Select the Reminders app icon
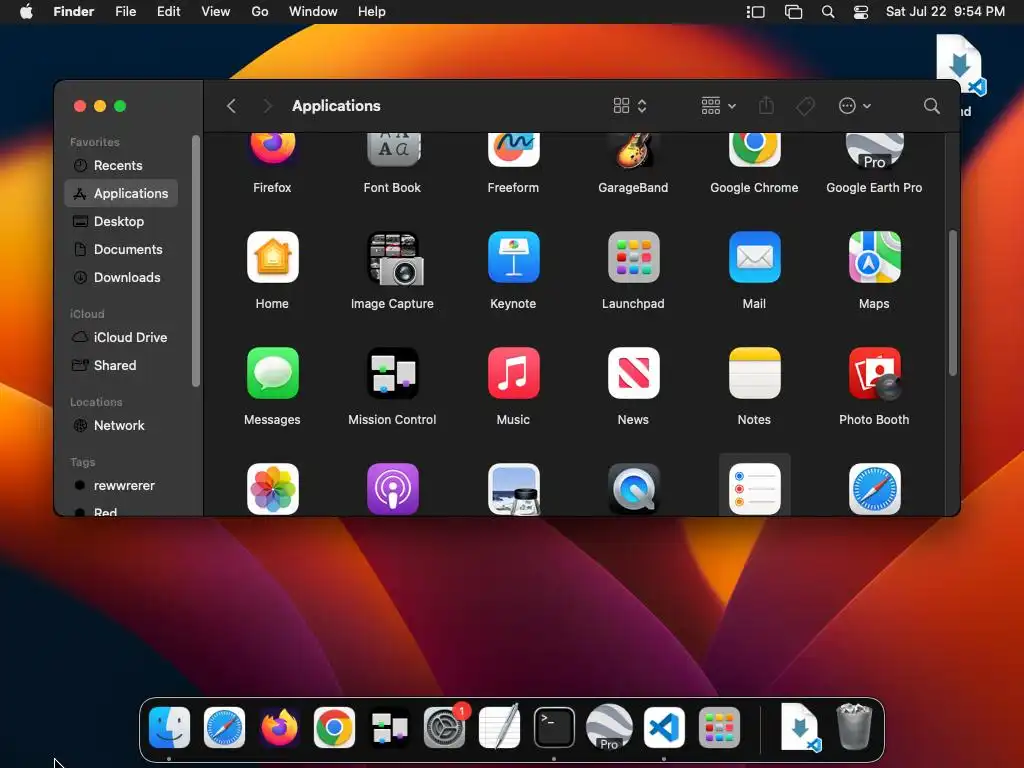Image resolution: width=1024 pixels, height=768 pixels. [x=754, y=489]
